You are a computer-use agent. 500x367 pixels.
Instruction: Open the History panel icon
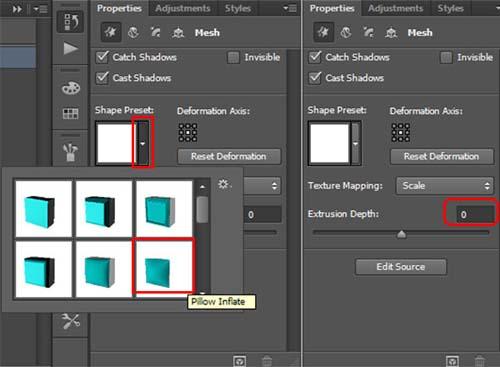pyautogui.click(x=71, y=22)
